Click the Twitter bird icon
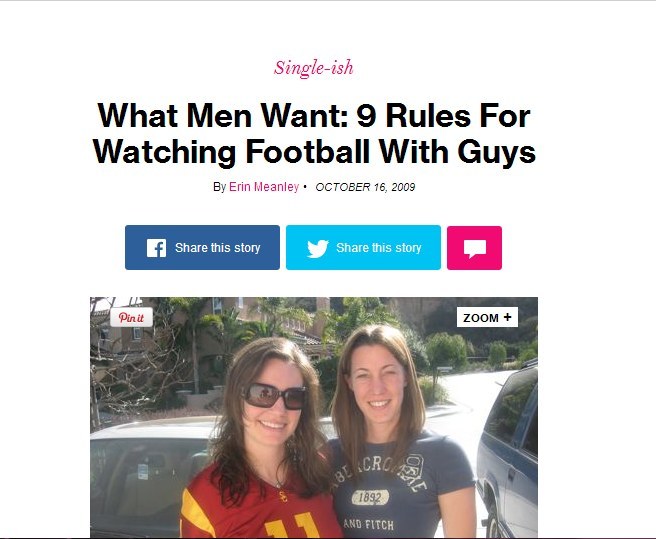The width and height of the screenshot is (656, 539). coord(318,248)
